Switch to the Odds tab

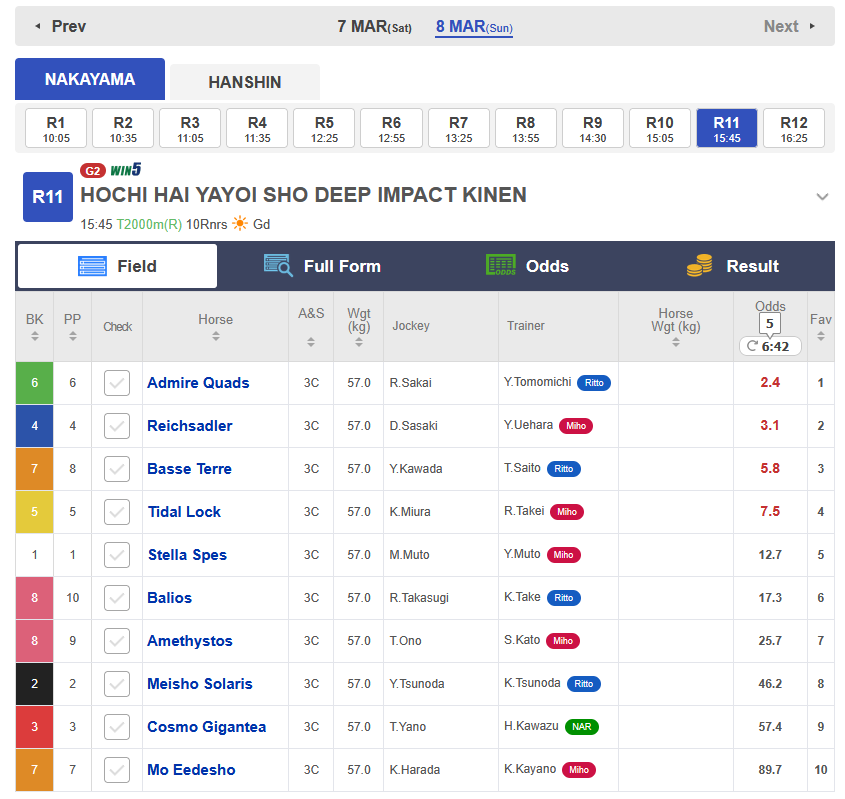[x=527, y=266]
